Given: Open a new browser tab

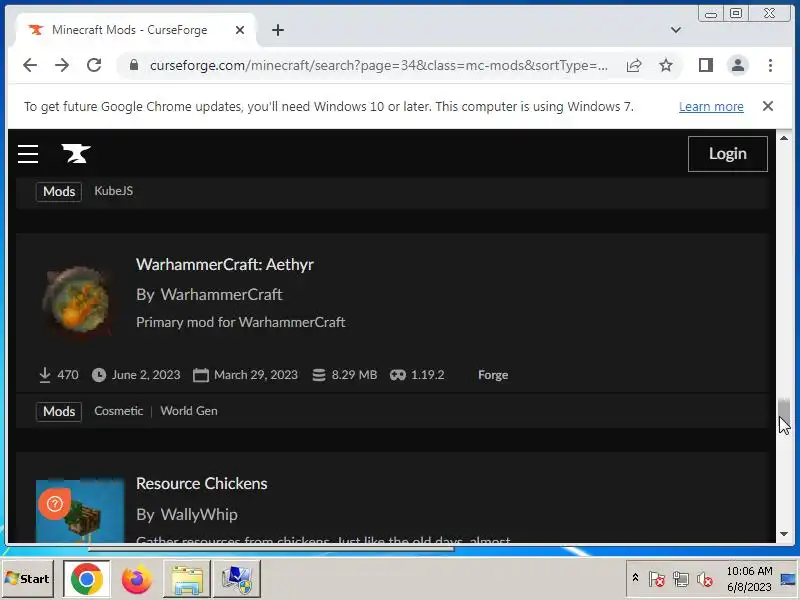Looking at the screenshot, I should pyautogui.click(x=278, y=30).
